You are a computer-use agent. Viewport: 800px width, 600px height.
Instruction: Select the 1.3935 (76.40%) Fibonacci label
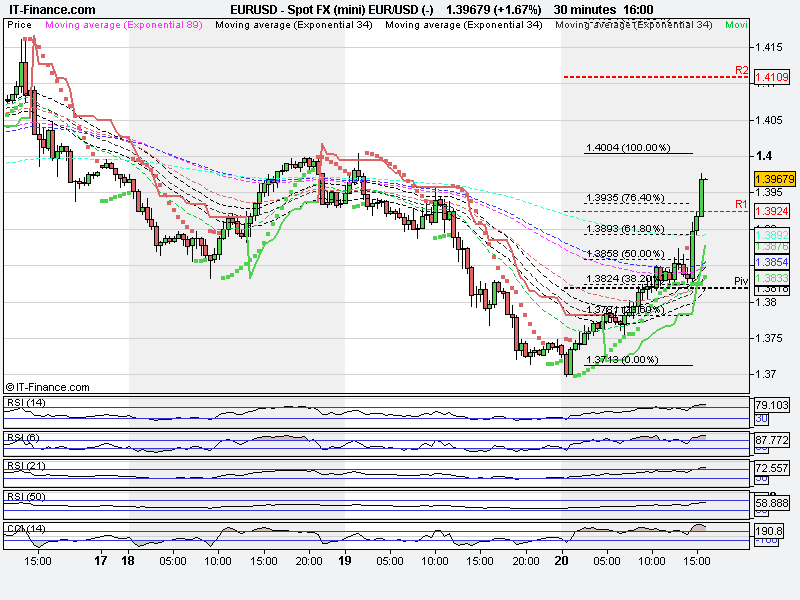[626, 197]
